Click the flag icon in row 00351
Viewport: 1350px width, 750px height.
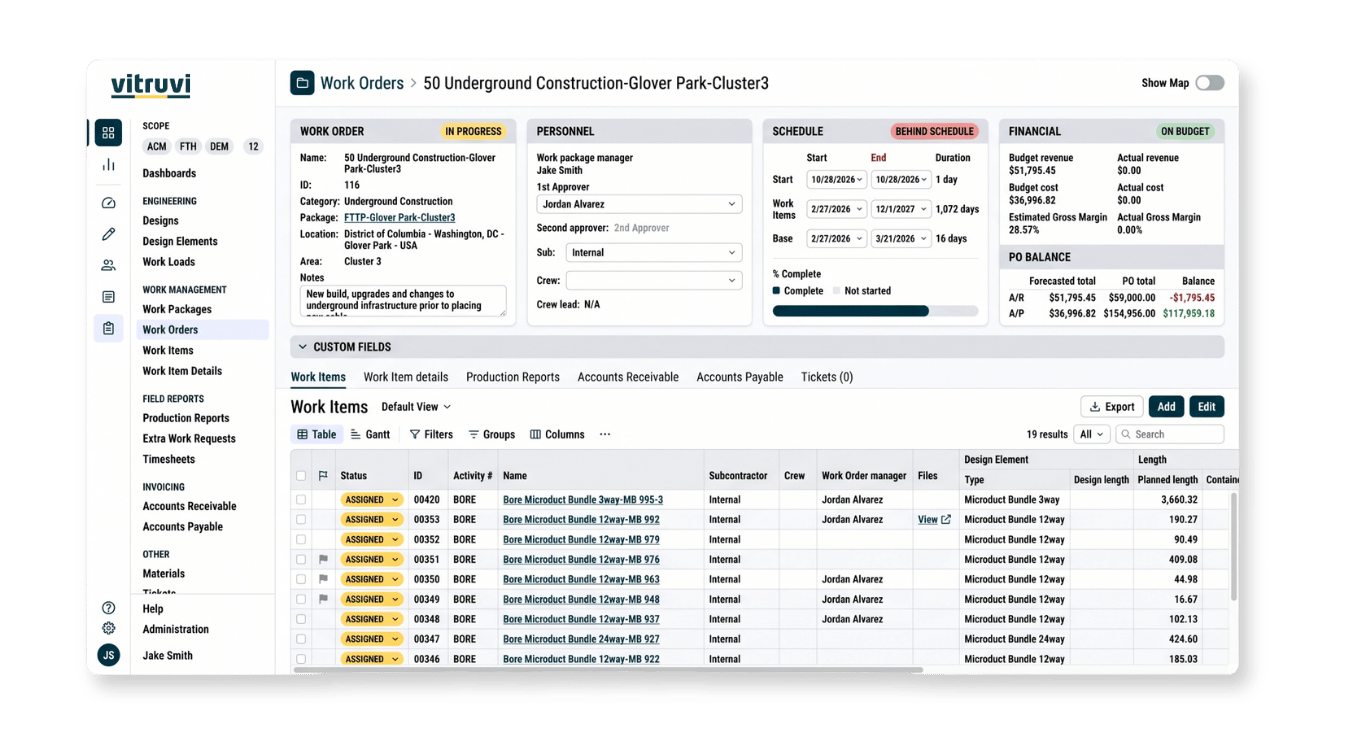[323, 560]
